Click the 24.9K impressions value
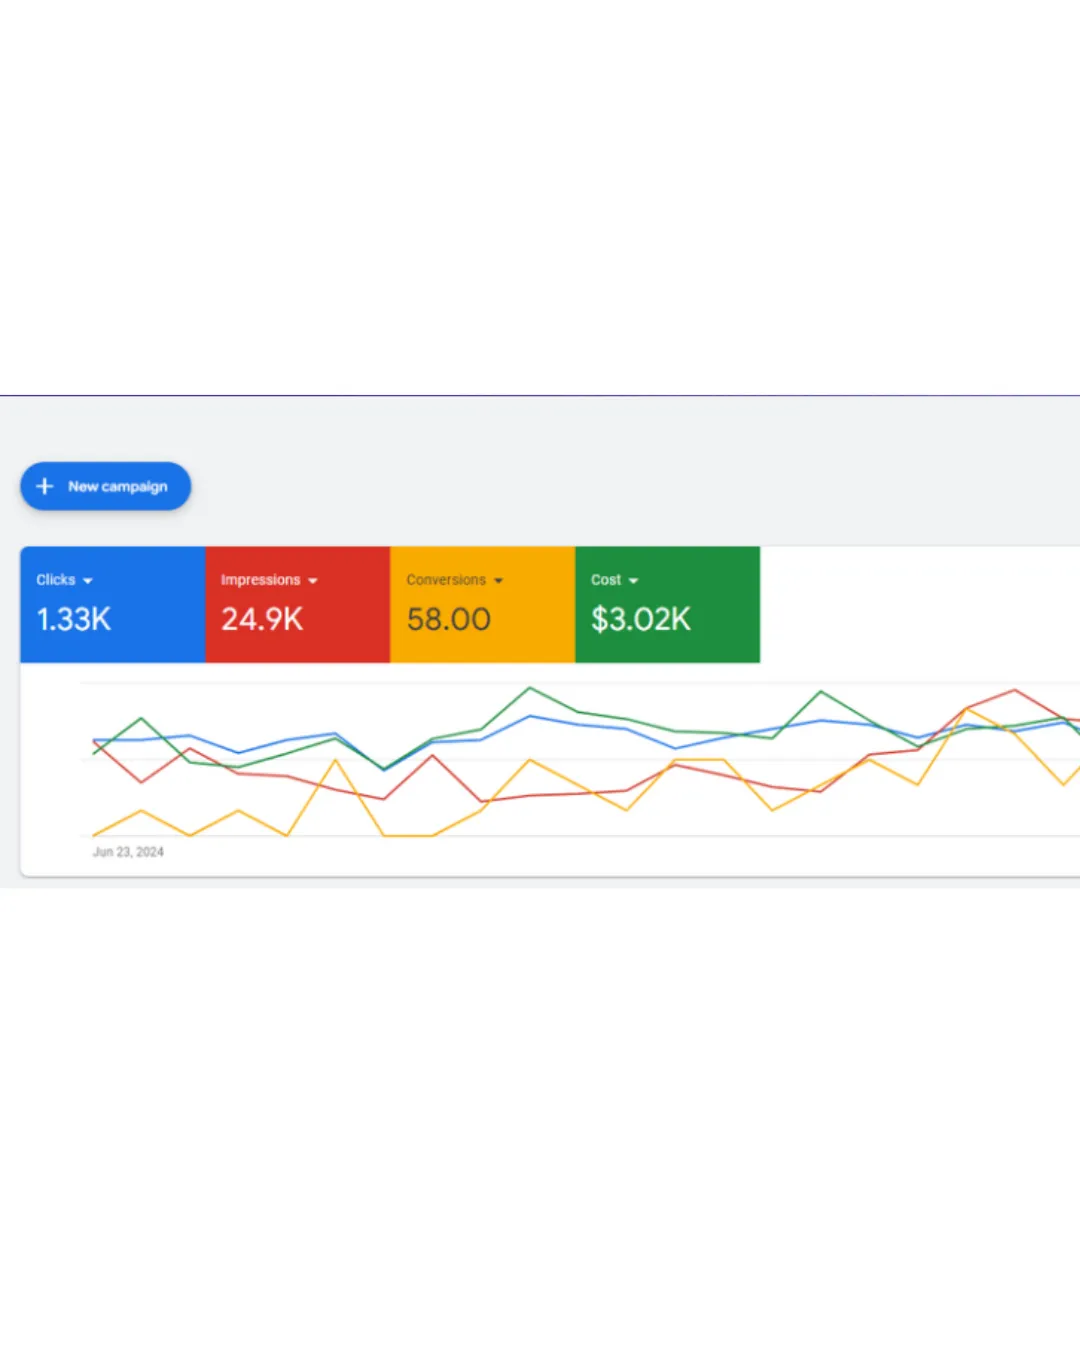 (262, 619)
